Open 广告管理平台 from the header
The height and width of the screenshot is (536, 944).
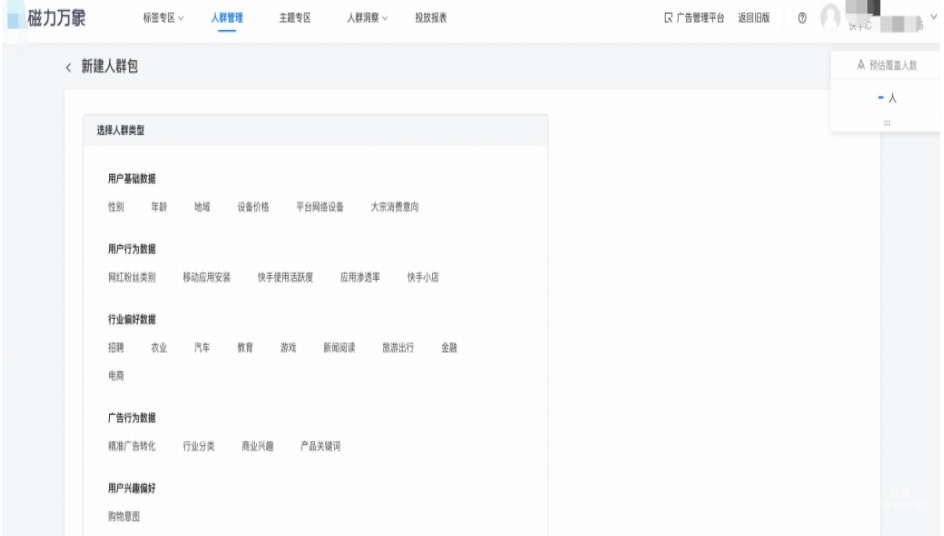pos(694,19)
